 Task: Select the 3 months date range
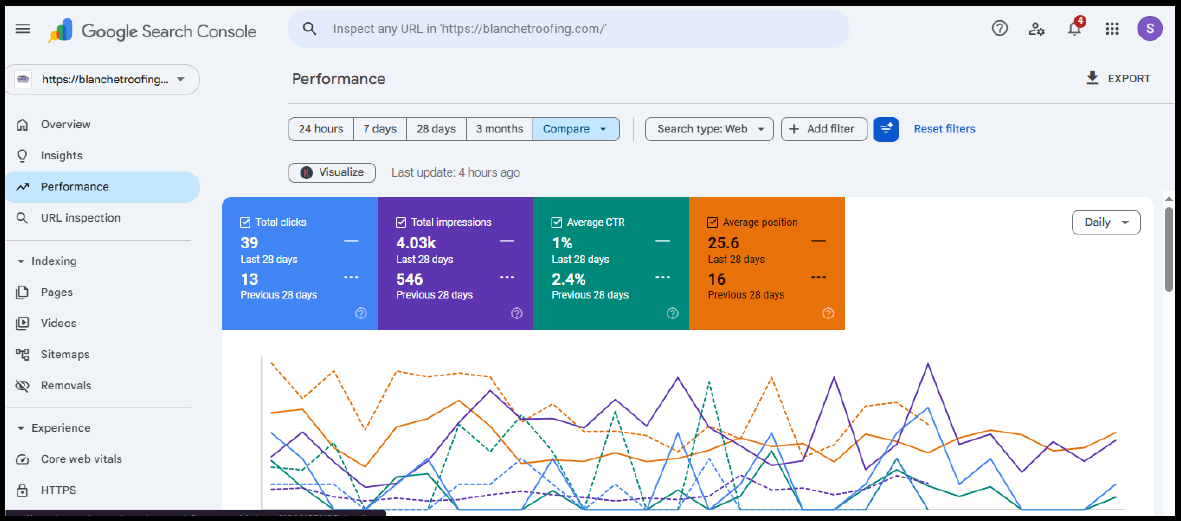(499, 129)
